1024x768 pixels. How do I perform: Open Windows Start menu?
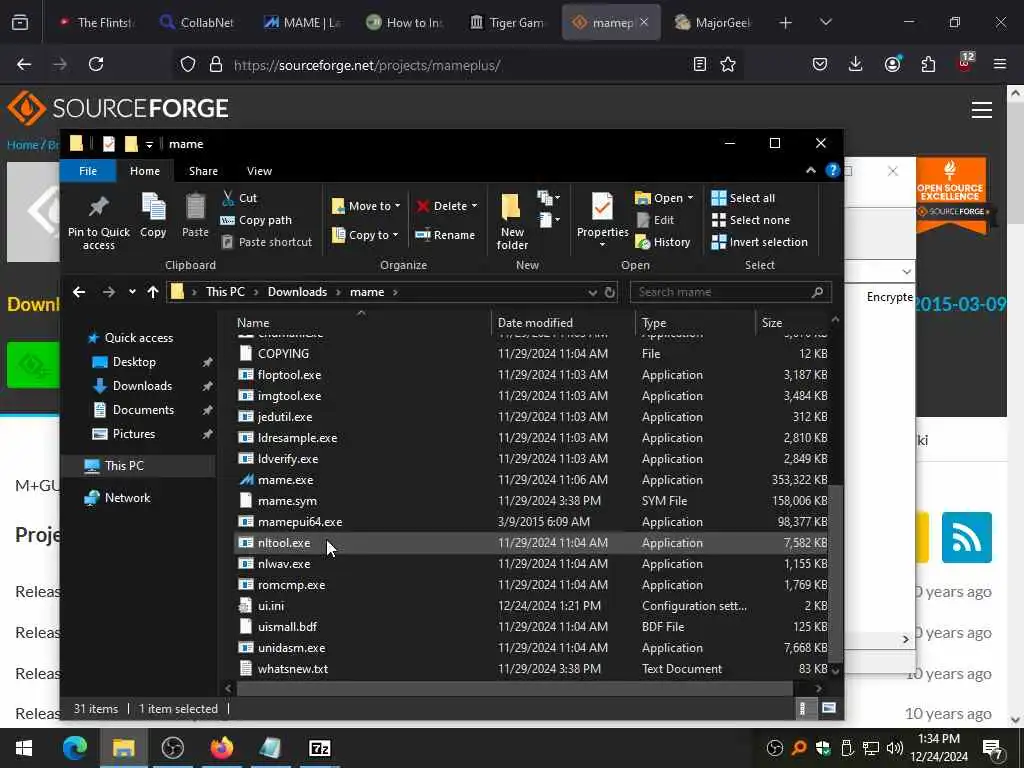[x=24, y=748]
